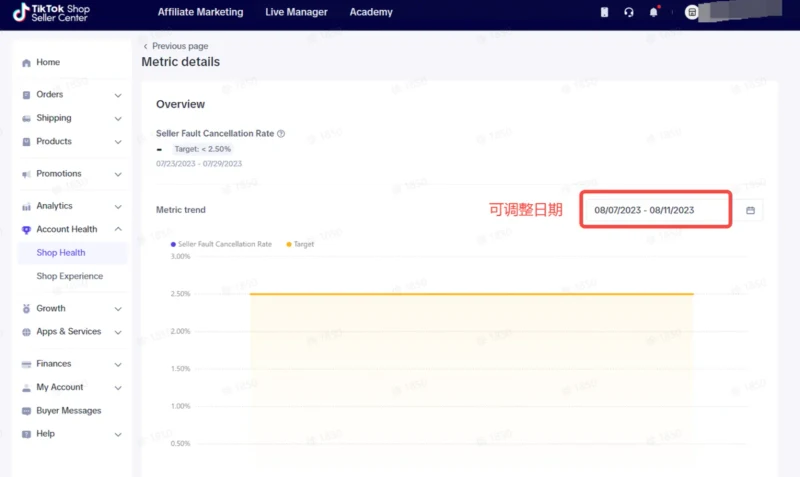Open the Orders section label
800x477 pixels.
coord(49,94)
